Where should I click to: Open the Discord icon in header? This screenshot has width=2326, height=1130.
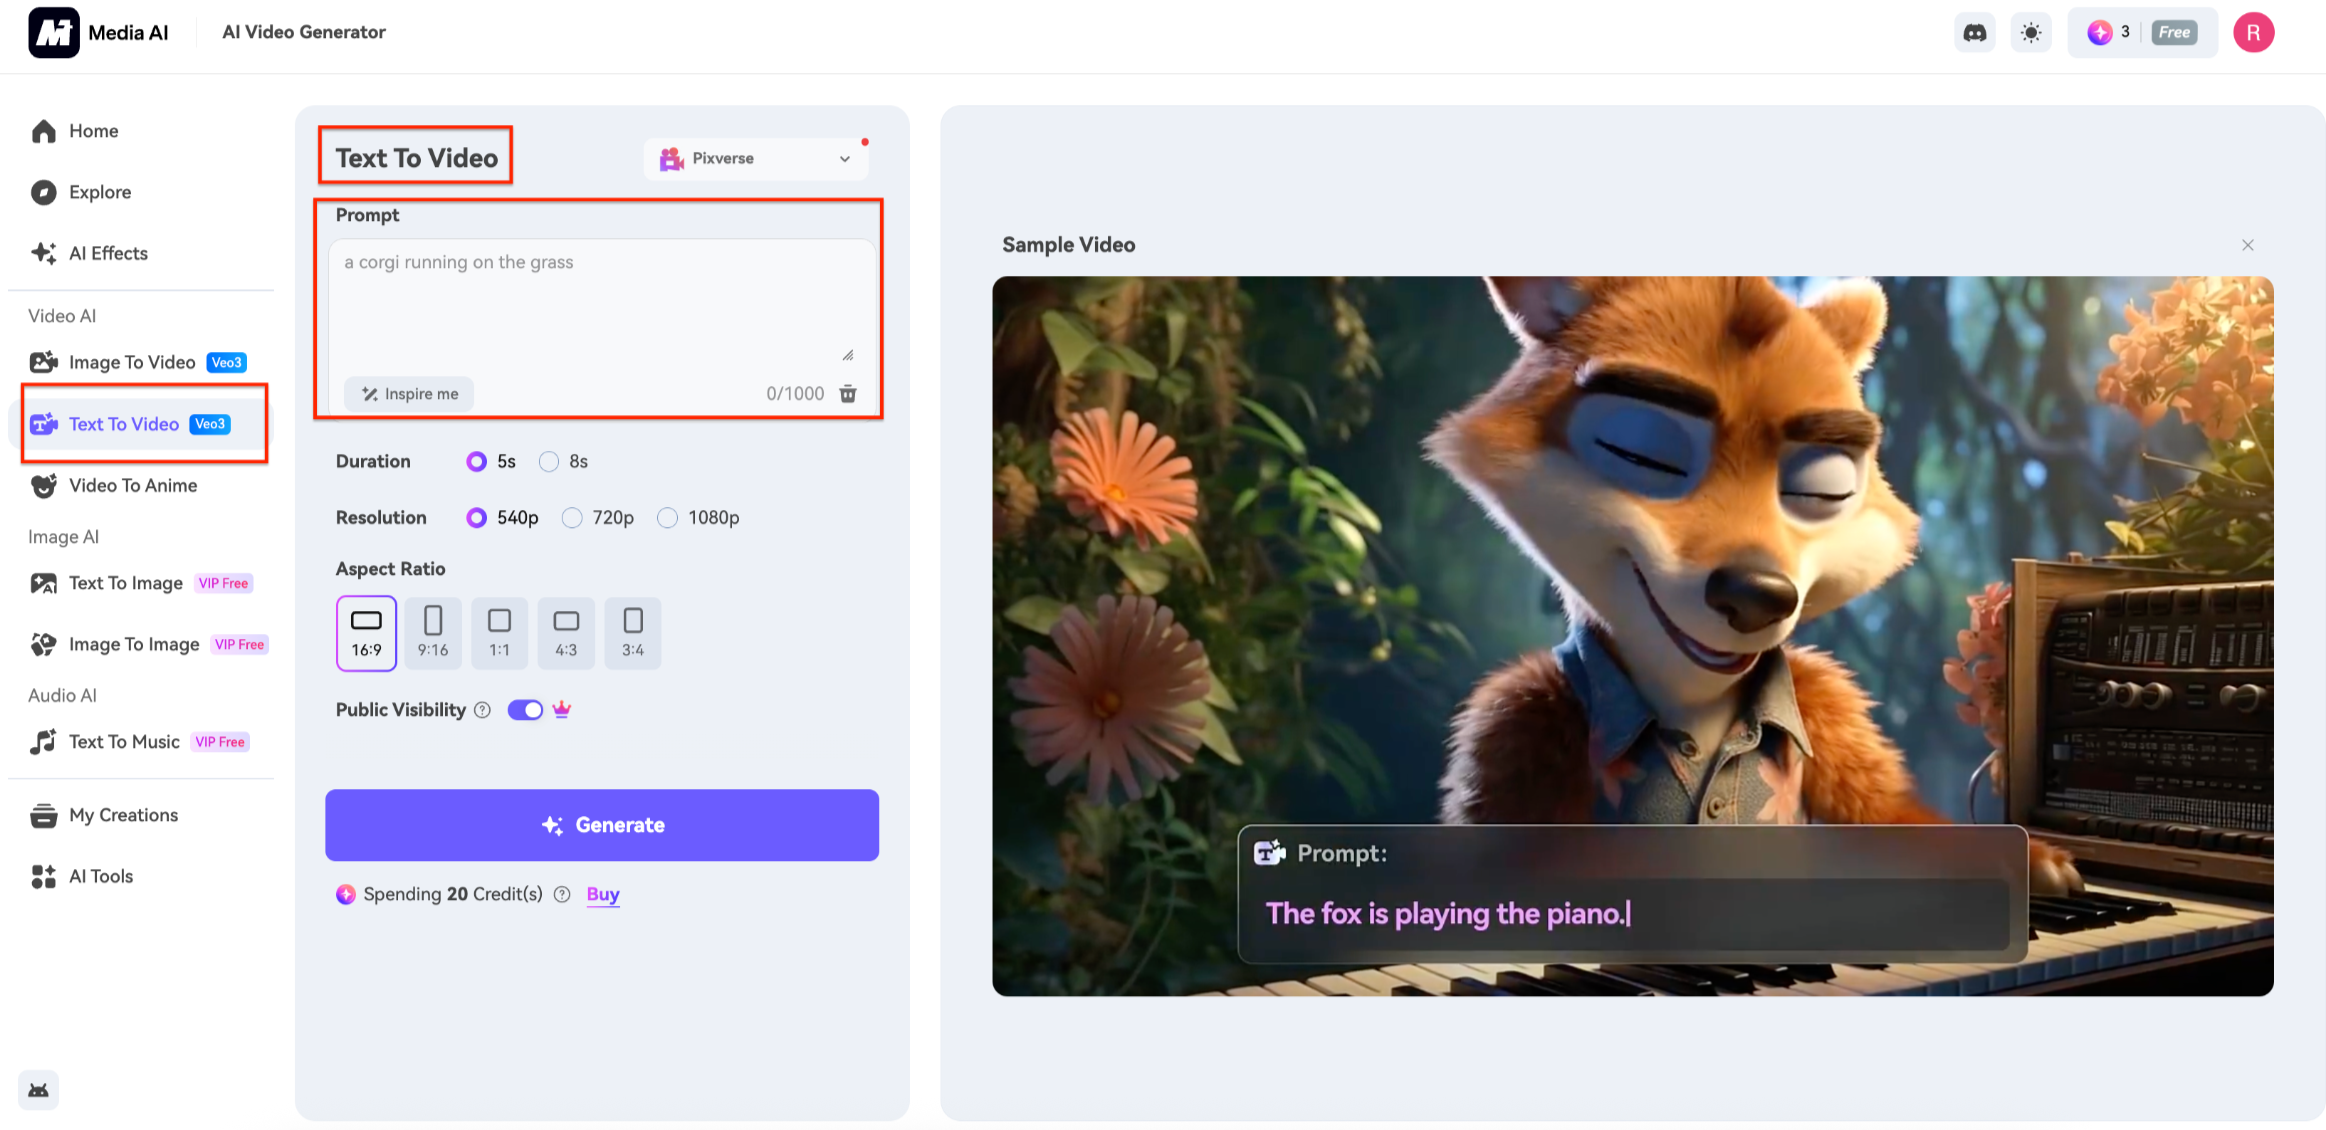(1974, 33)
